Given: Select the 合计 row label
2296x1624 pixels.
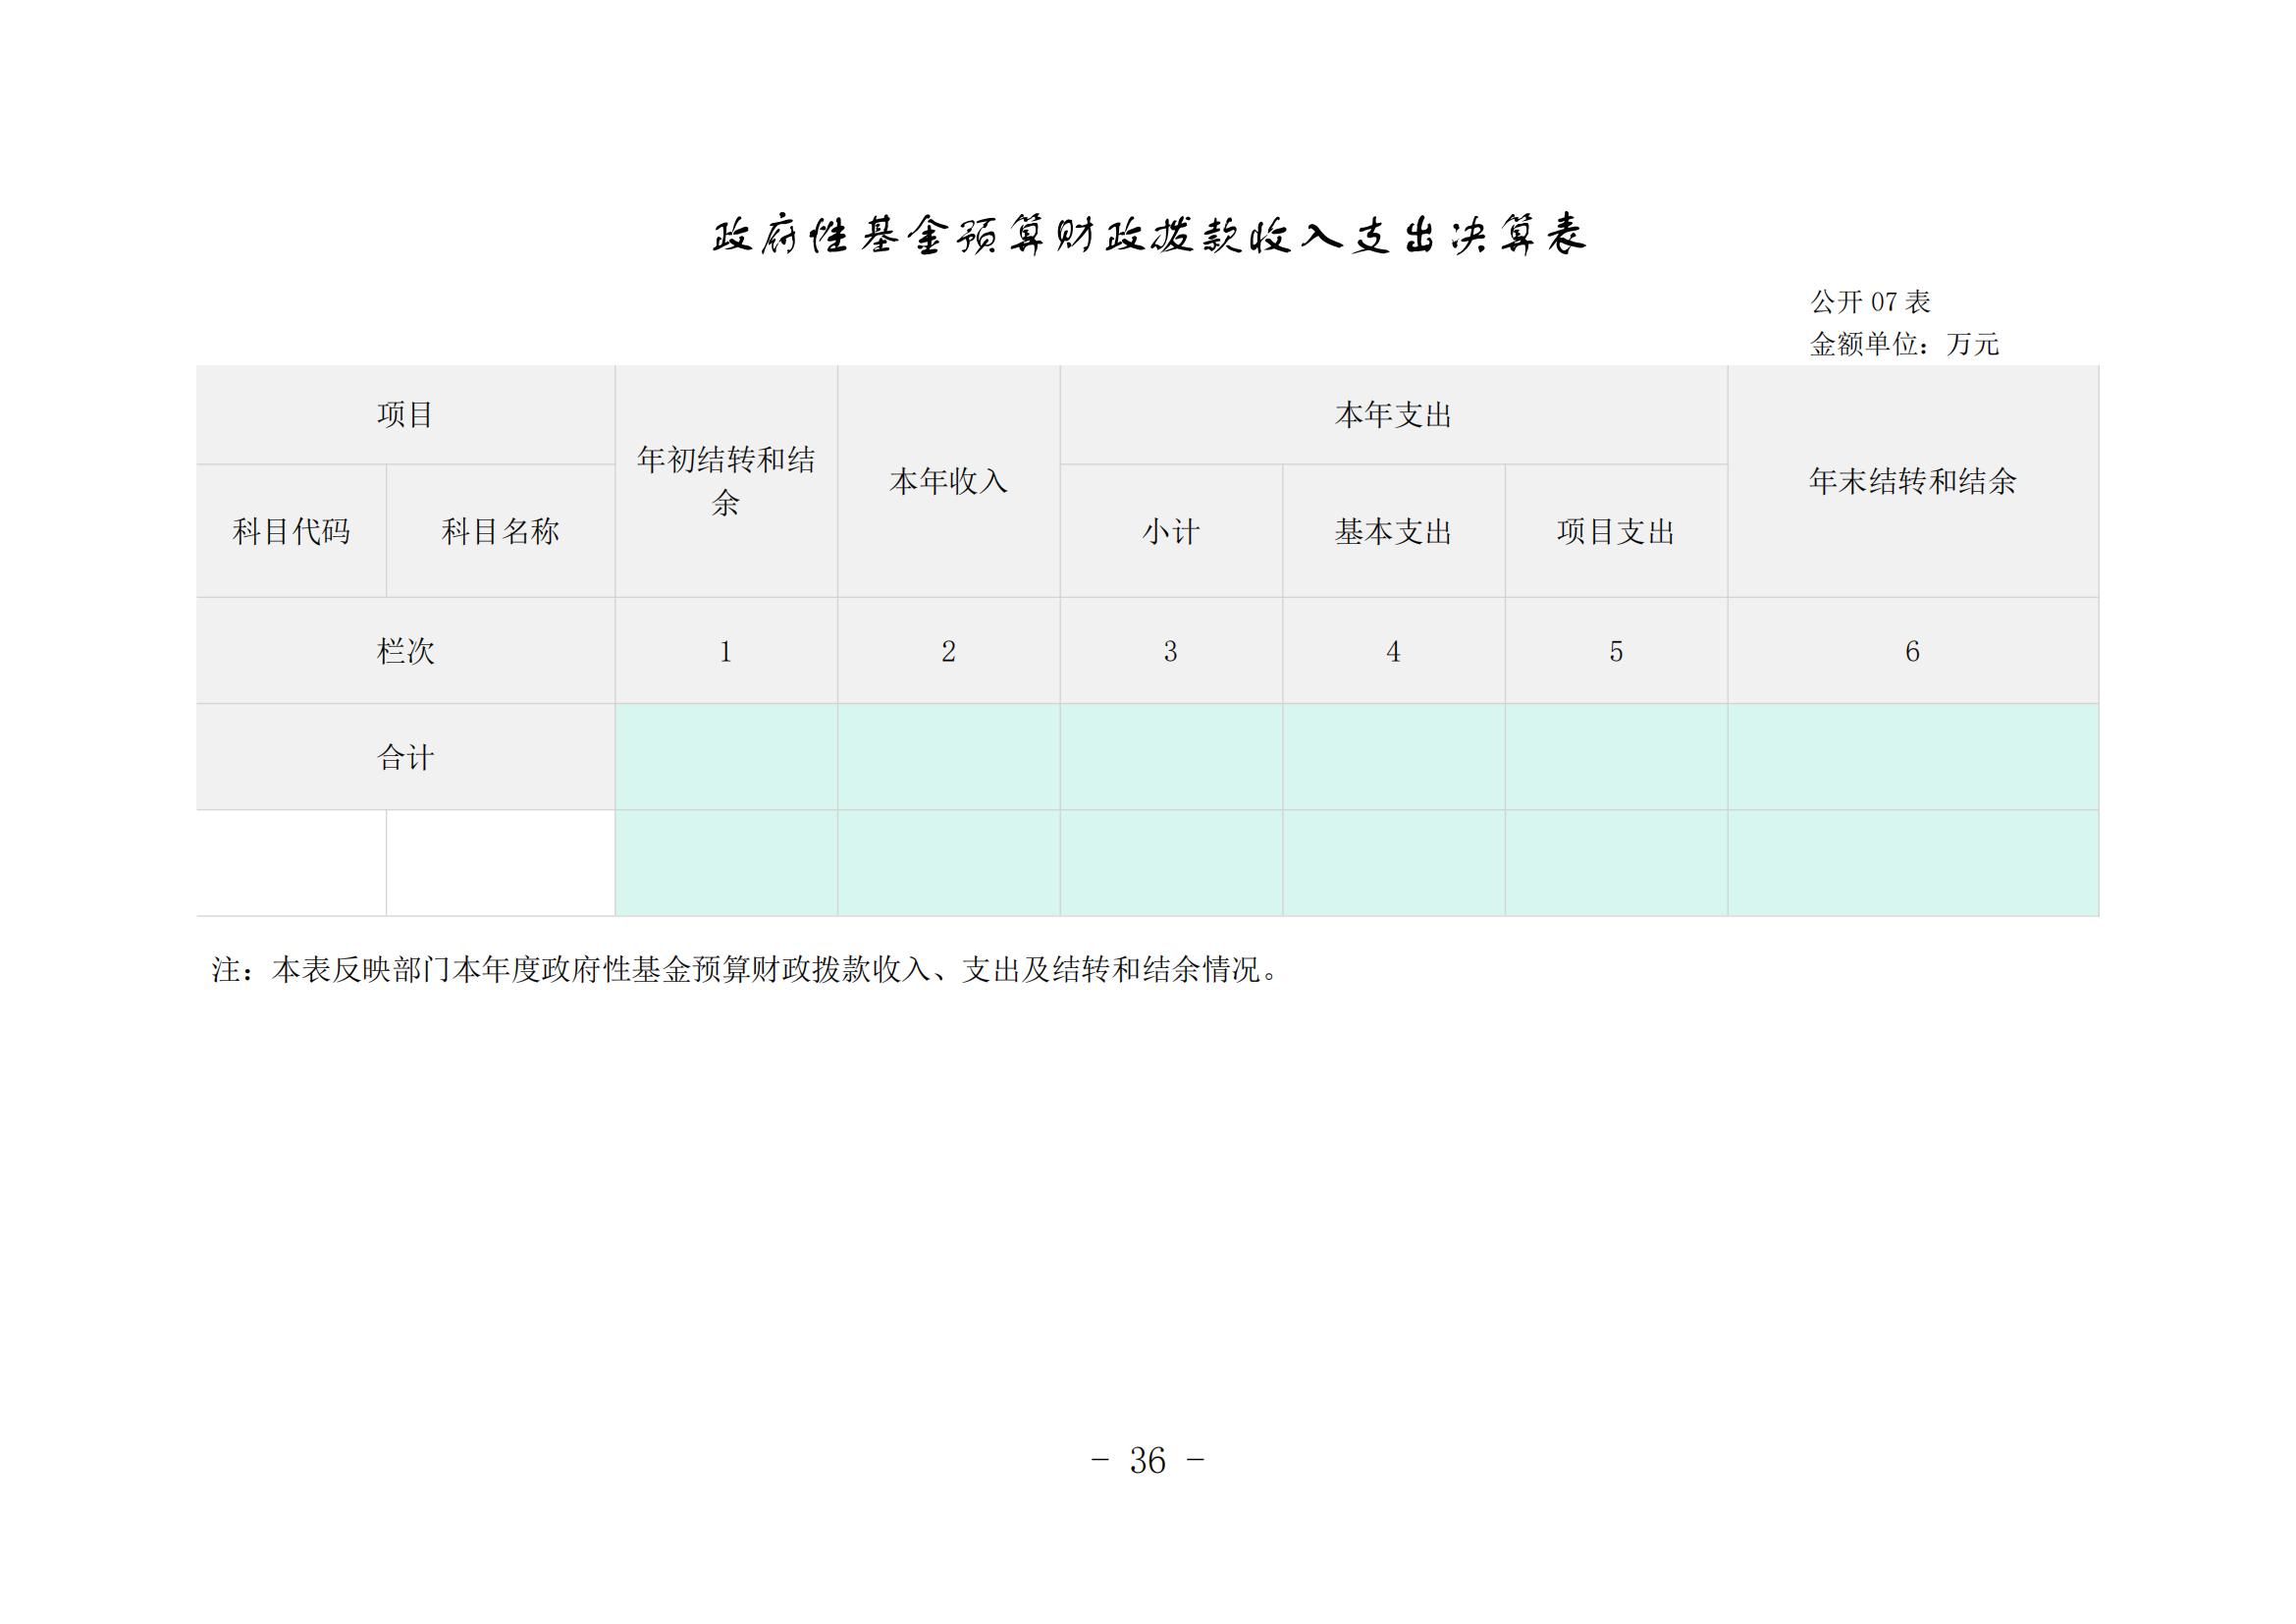Looking at the screenshot, I should [x=405, y=757].
